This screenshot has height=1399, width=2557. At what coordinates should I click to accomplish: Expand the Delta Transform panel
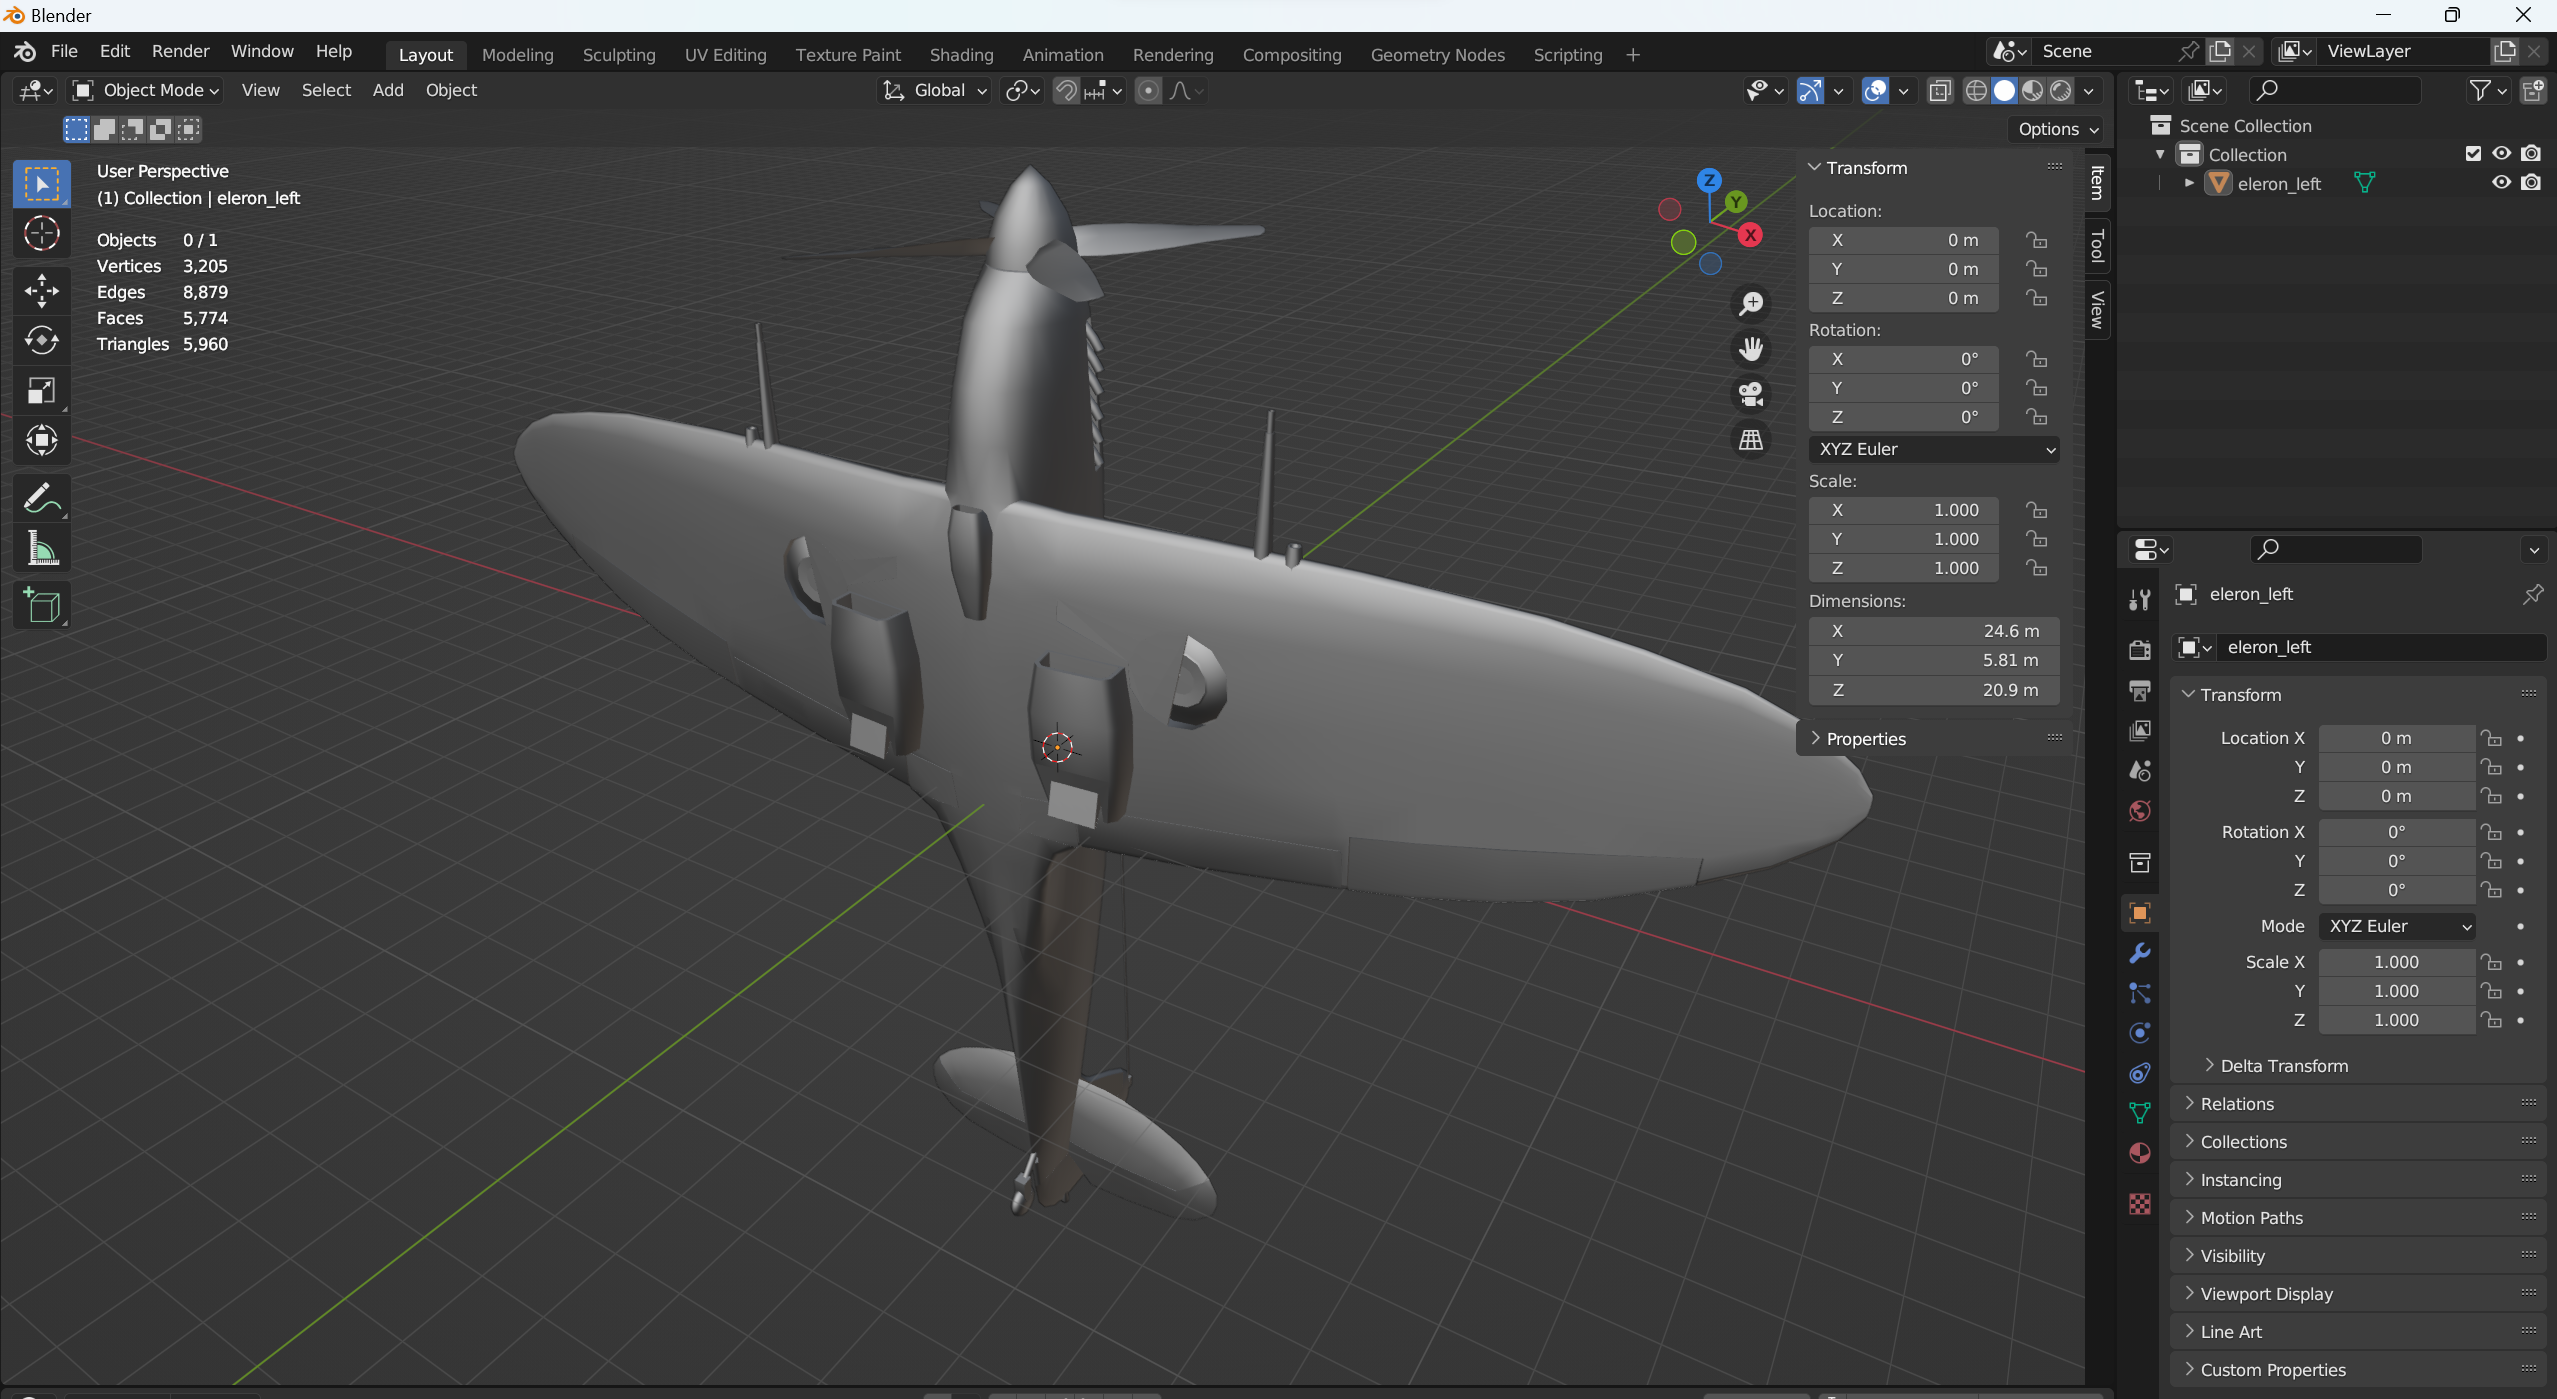coord(2283,1066)
